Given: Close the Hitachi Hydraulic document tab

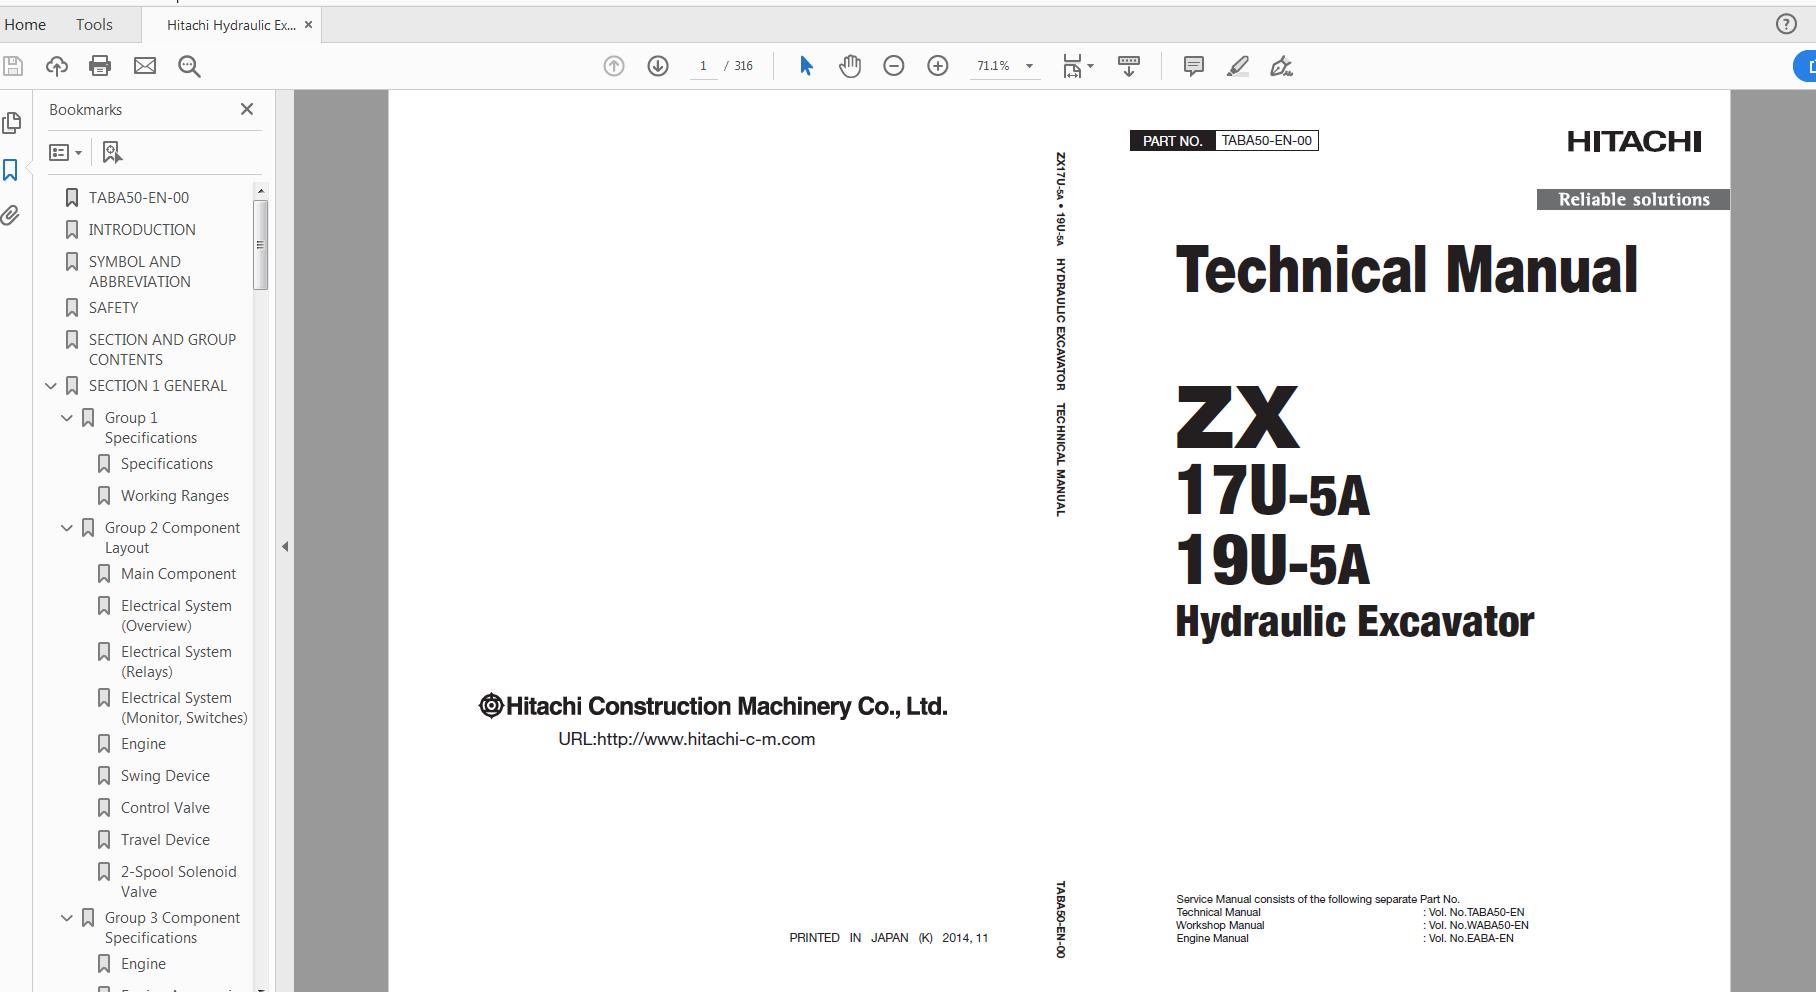Looking at the screenshot, I should click(x=308, y=25).
